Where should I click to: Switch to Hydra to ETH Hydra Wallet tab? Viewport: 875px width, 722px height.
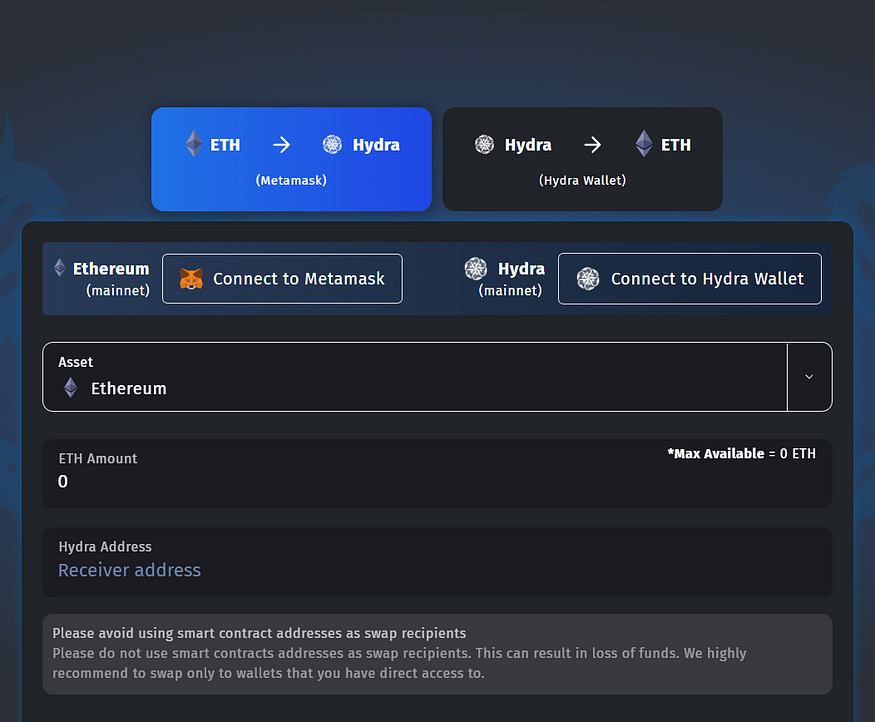pyautogui.click(x=583, y=159)
